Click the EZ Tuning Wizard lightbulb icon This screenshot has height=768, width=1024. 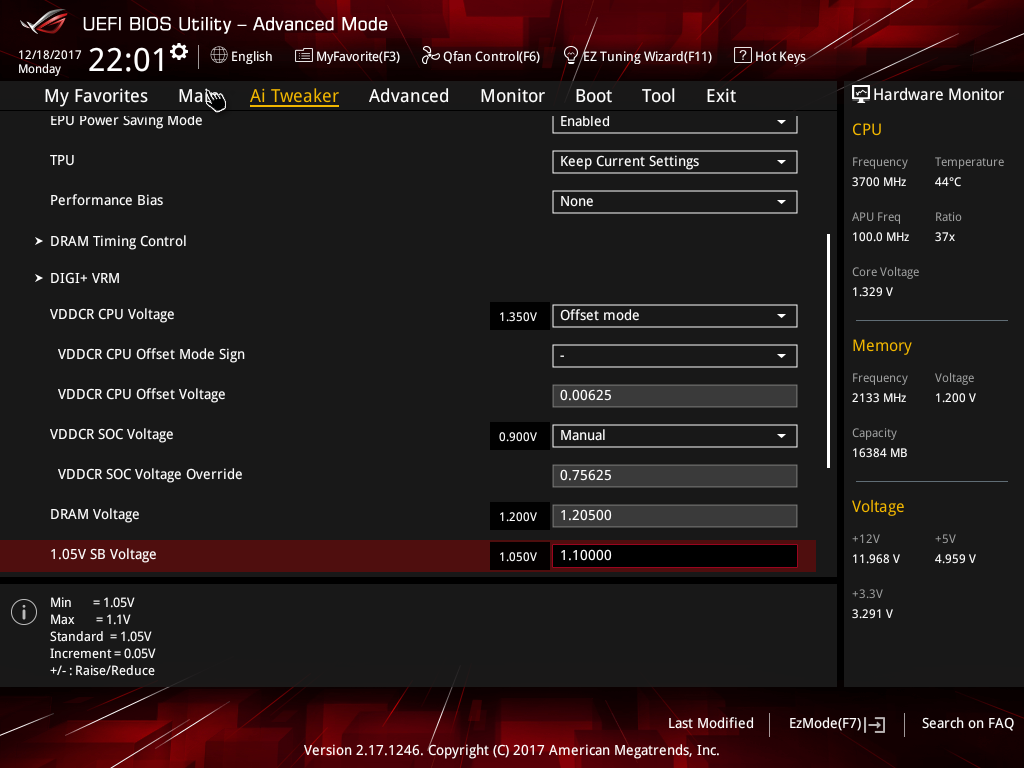[x=571, y=56]
